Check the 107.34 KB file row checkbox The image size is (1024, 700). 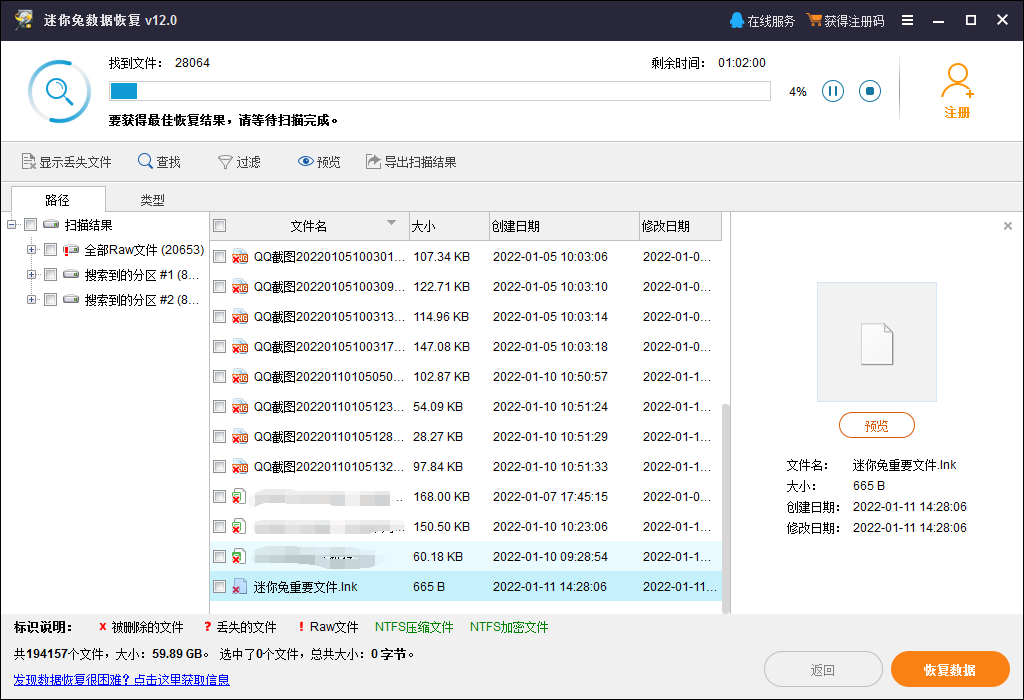coord(219,257)
